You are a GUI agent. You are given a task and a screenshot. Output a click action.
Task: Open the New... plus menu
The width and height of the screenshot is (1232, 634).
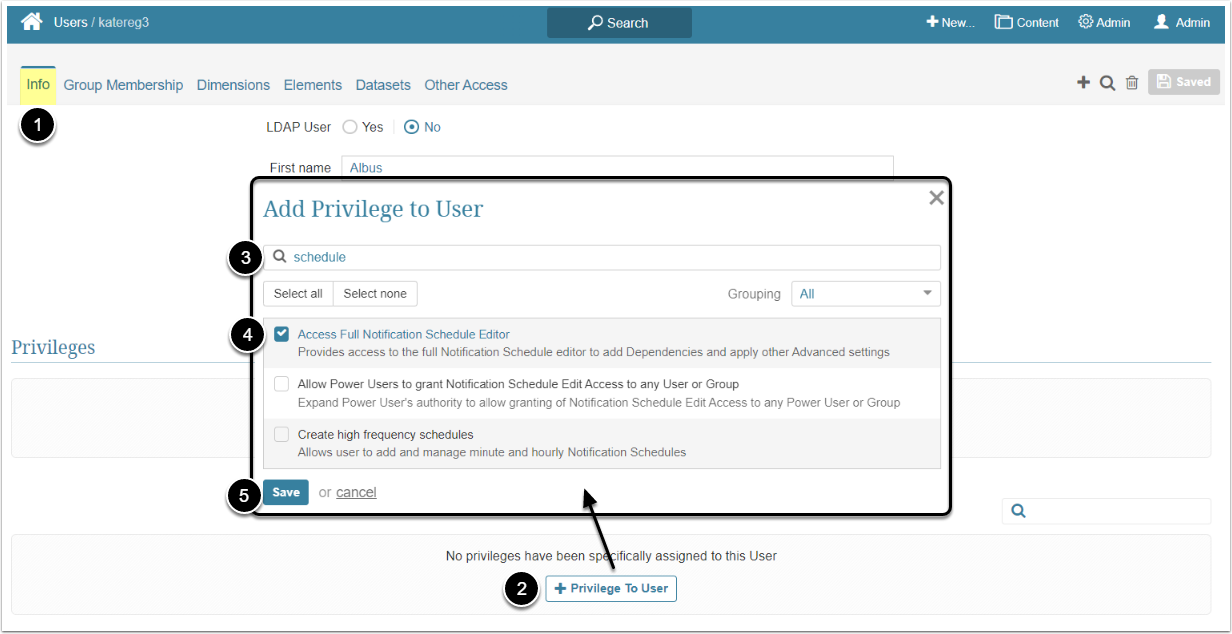point(950,22)
